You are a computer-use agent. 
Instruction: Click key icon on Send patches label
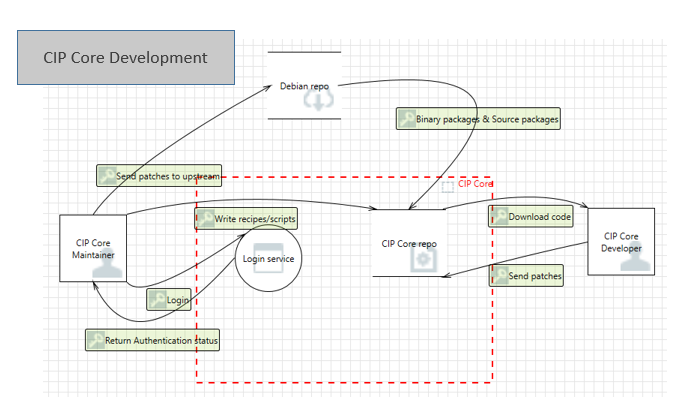tap(499, 275)
